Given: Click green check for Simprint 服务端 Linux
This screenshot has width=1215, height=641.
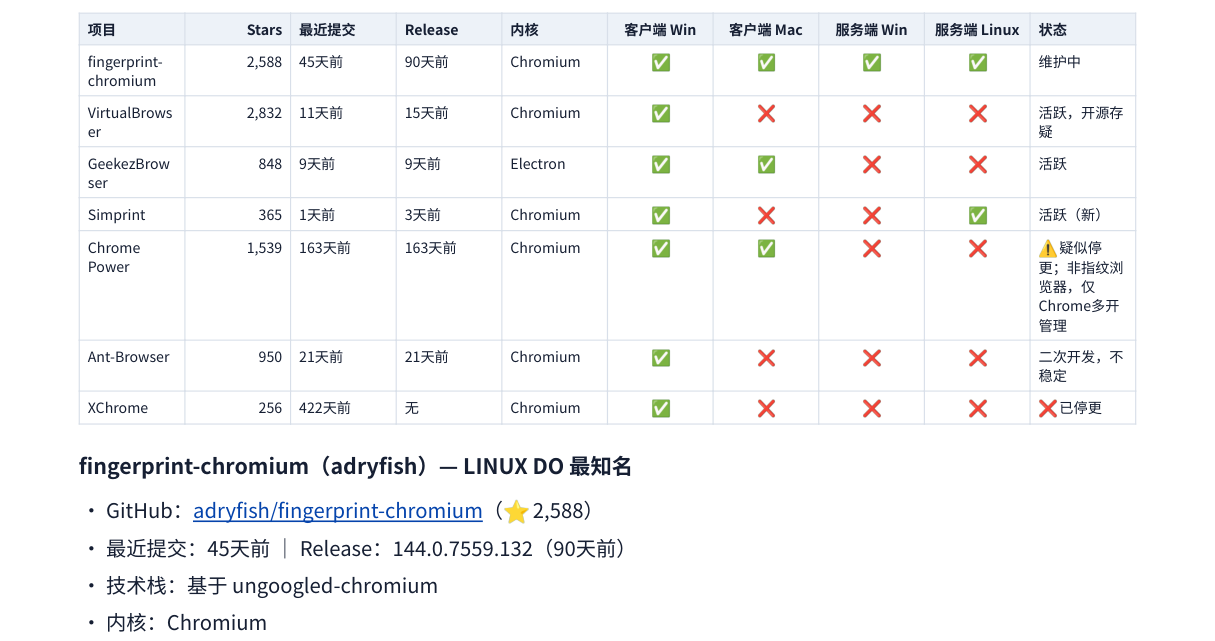Looking at the screenshot, I should (x=978, y=216).
